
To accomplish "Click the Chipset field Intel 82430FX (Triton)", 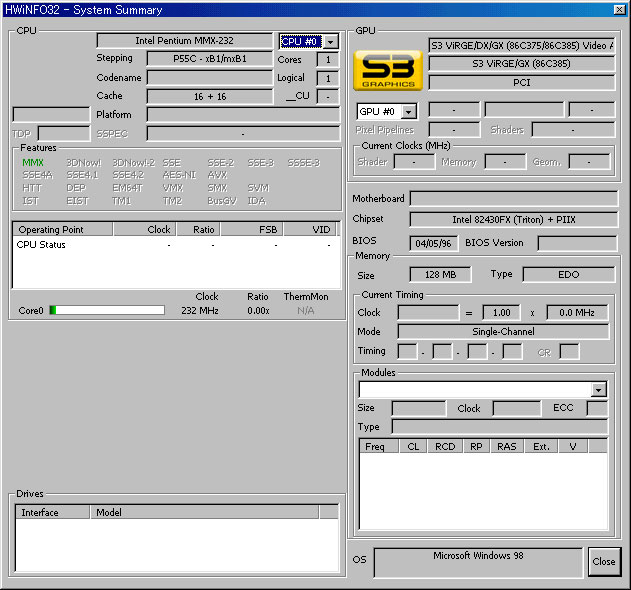I will click(x=514, y=220).
